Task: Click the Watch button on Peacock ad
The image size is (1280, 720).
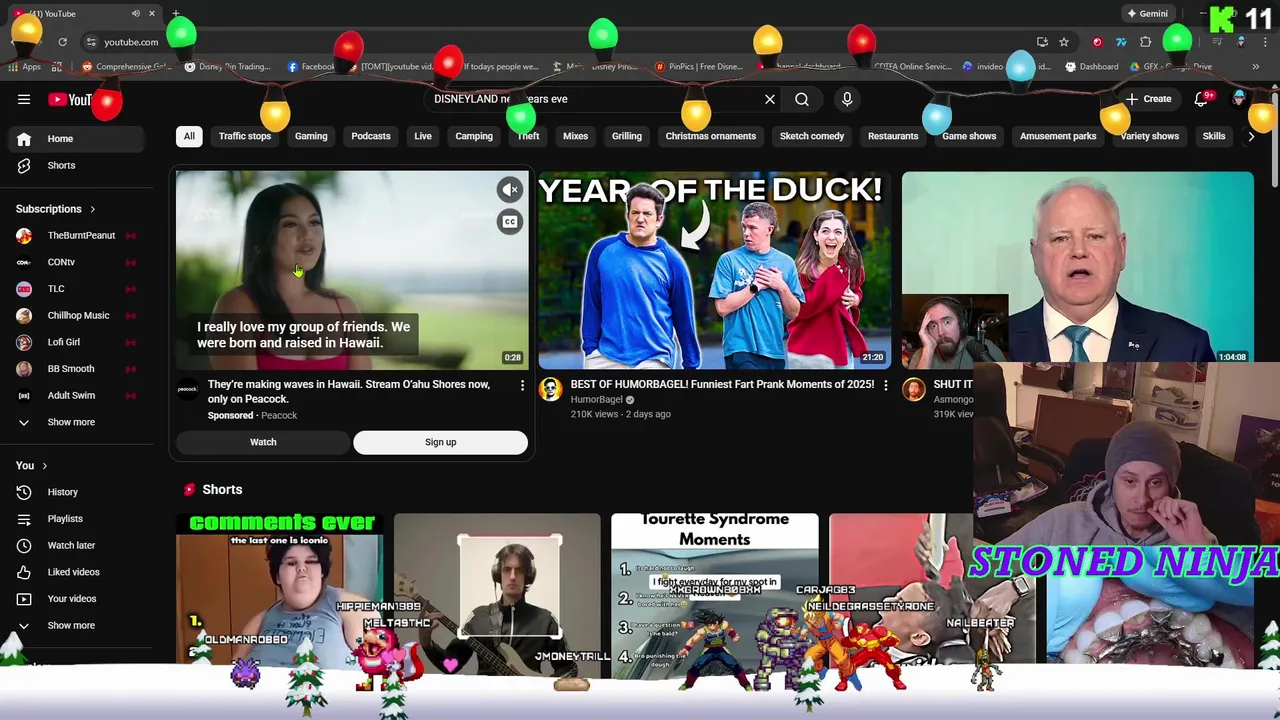Action: (x=263, y=442)
